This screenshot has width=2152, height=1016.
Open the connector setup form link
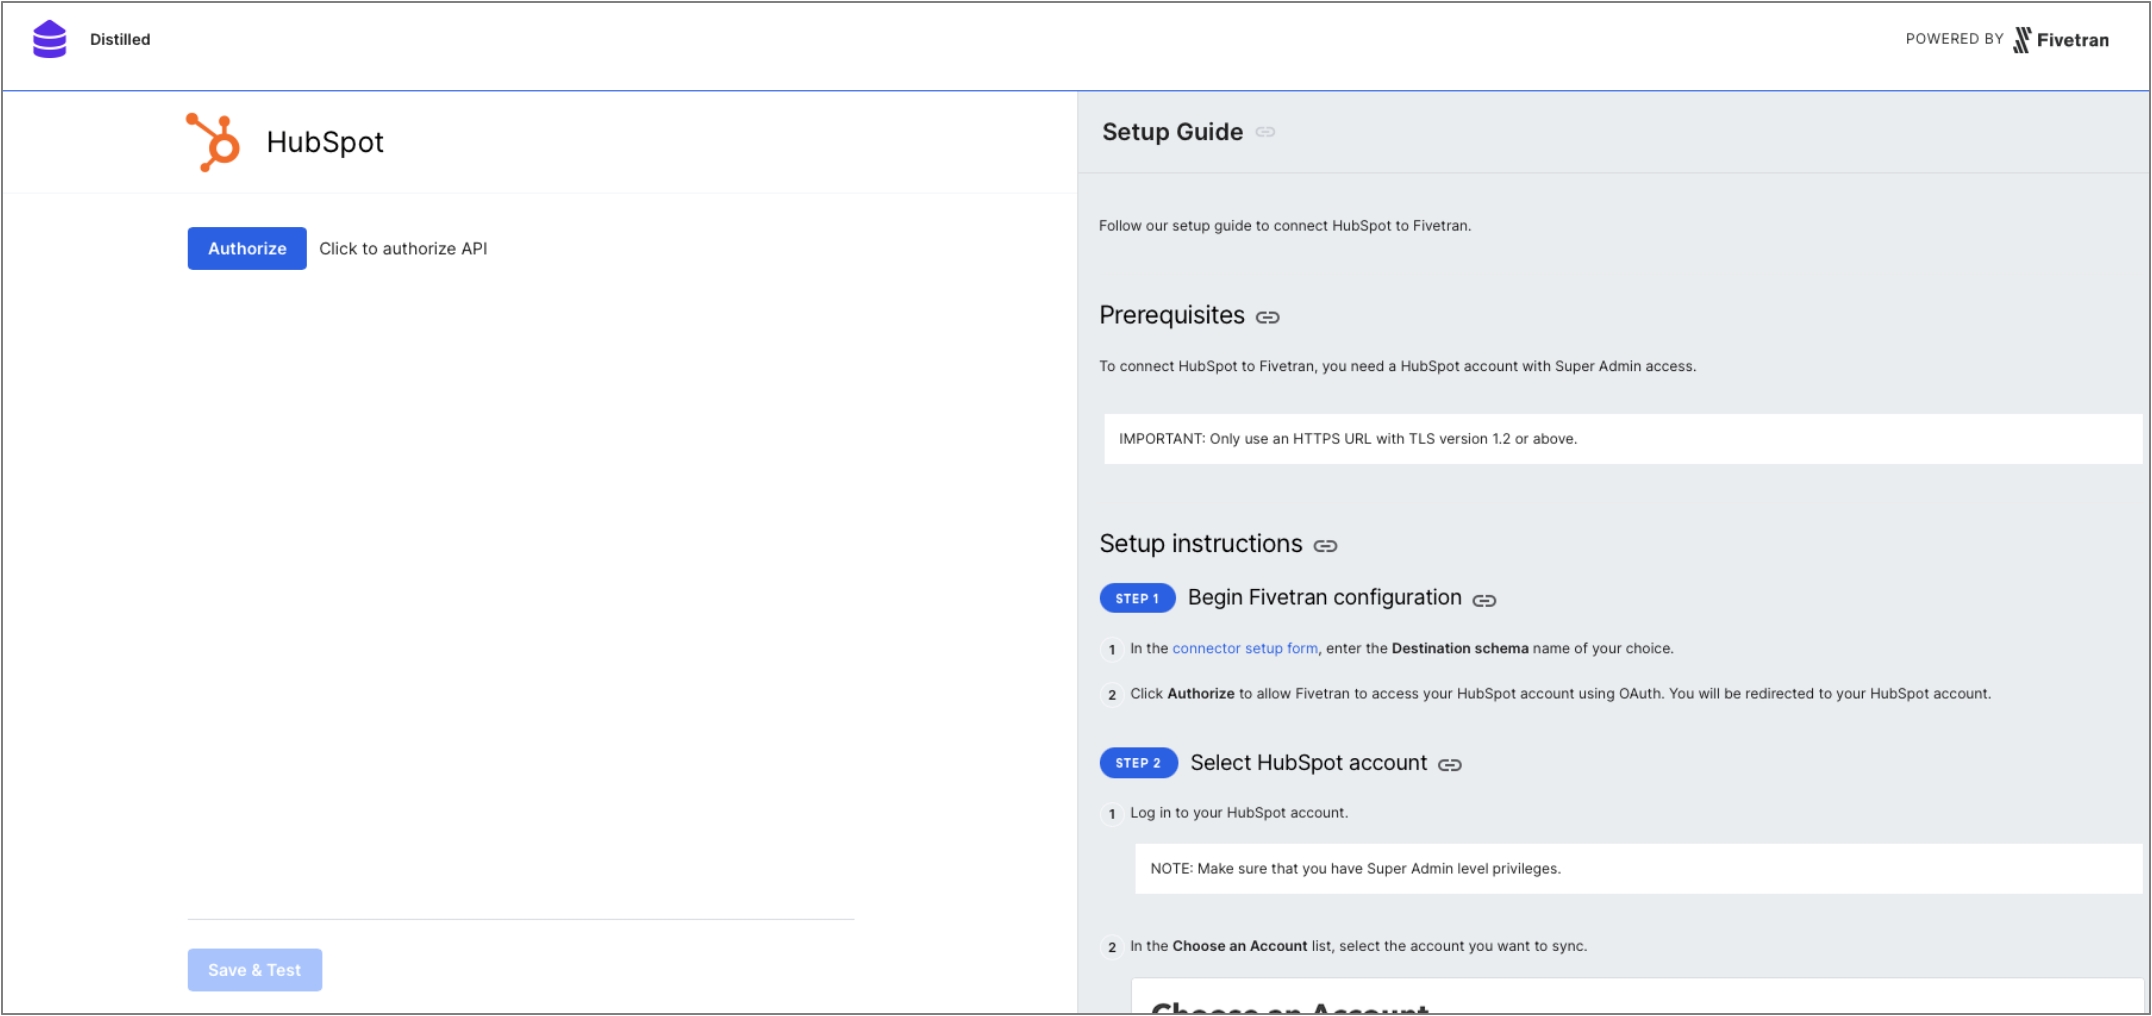(1244, 649)
